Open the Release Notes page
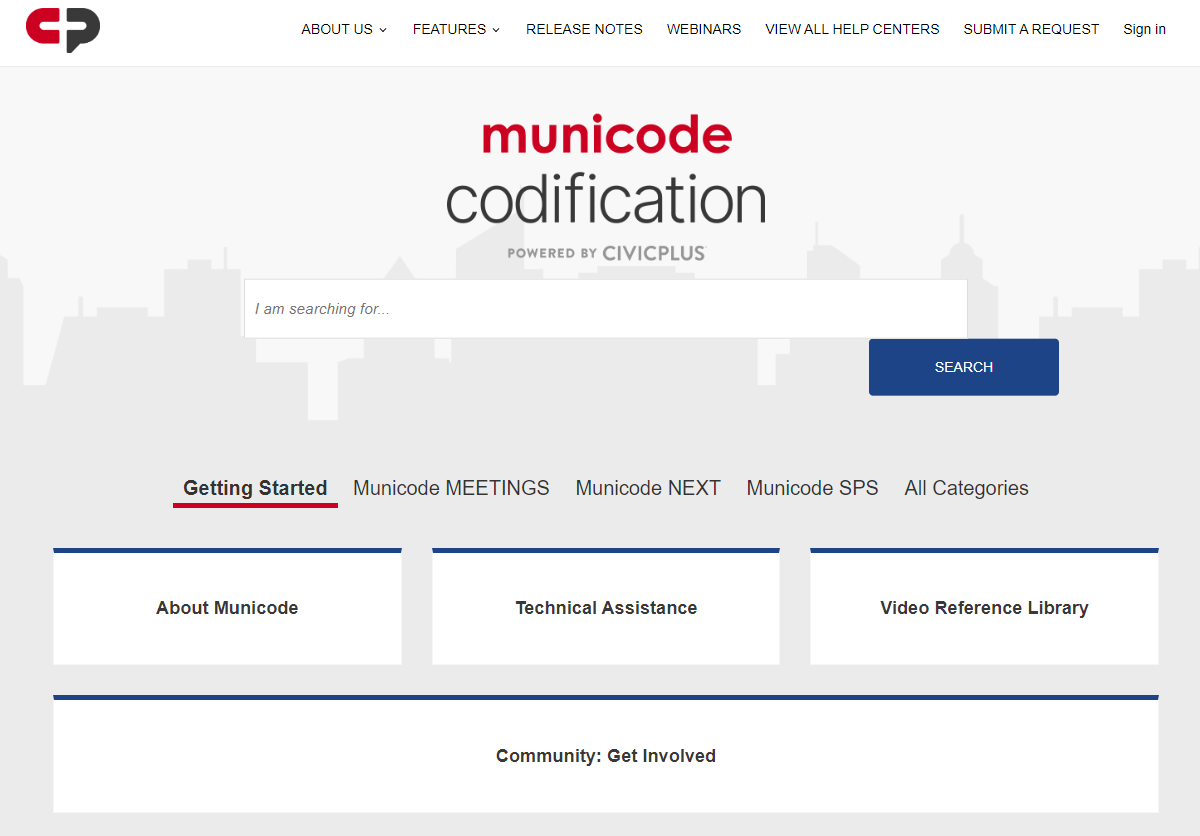Screen dimensions: 1200x836 tap(584, 29)
